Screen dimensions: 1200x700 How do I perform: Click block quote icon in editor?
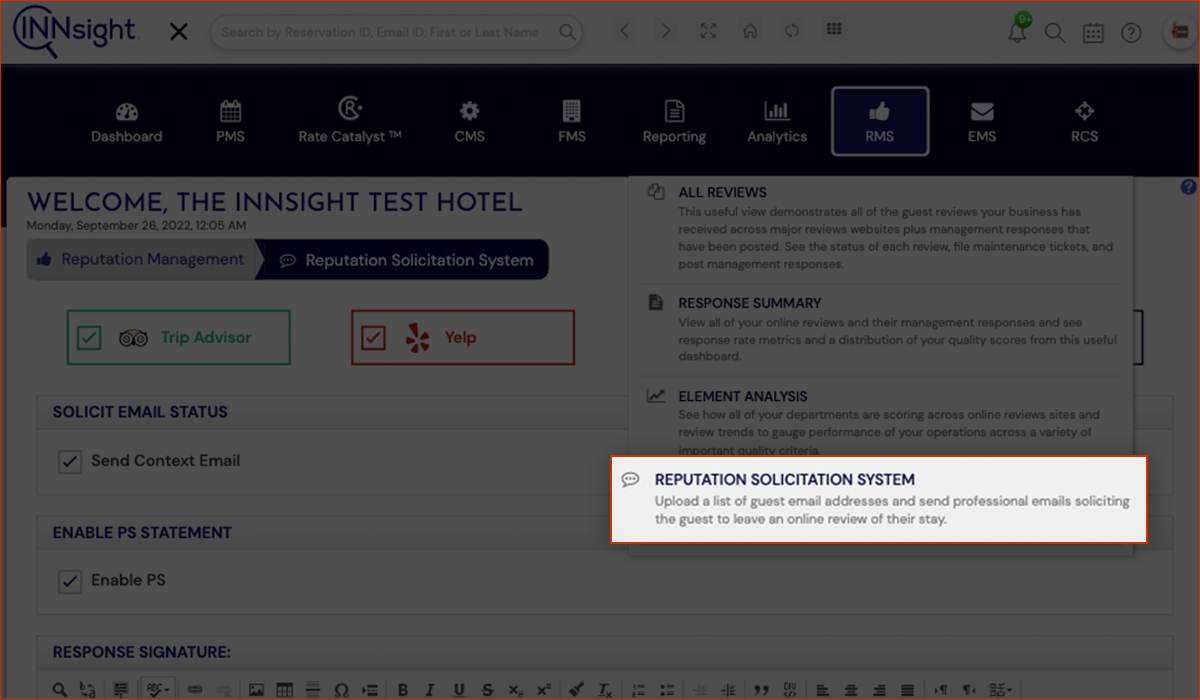(761, 689)
